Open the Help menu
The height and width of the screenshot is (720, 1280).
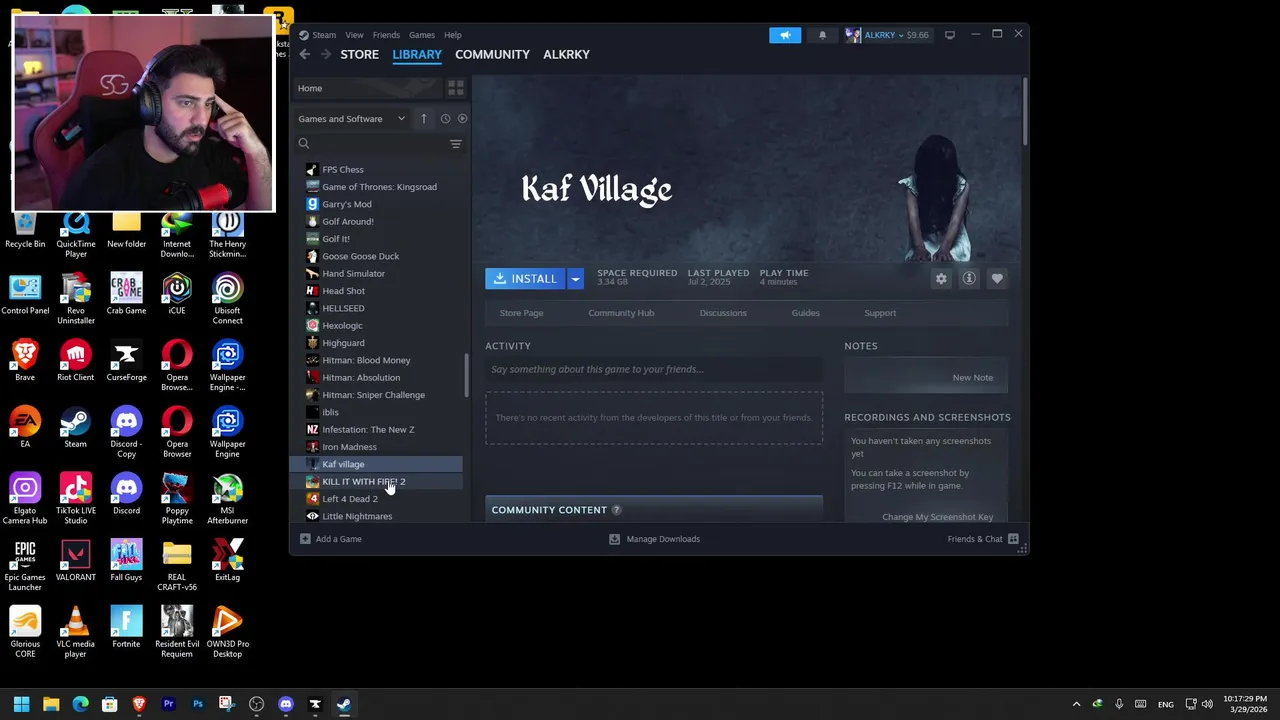(453, 35)
